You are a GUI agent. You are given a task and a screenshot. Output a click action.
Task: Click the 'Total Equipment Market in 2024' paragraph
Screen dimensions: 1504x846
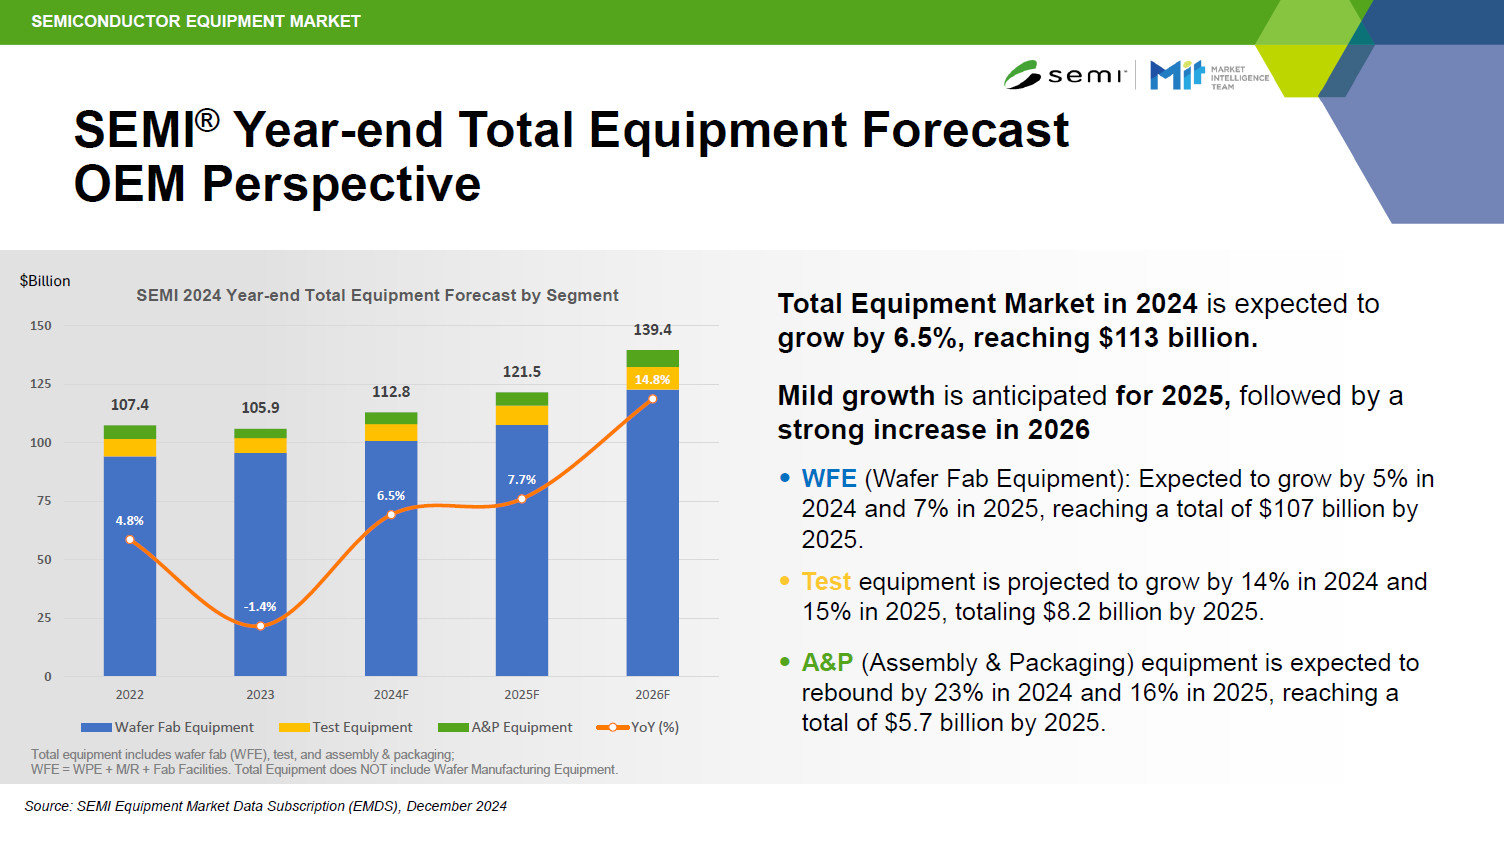[x=1078, y=321]
